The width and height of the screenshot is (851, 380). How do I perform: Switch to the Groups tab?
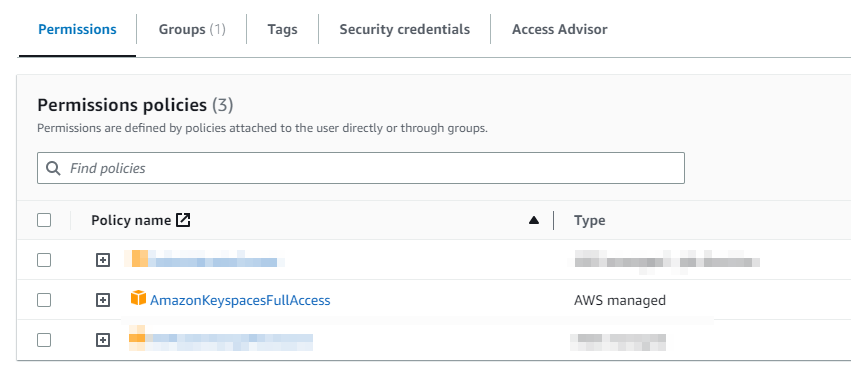coord(192,29)
